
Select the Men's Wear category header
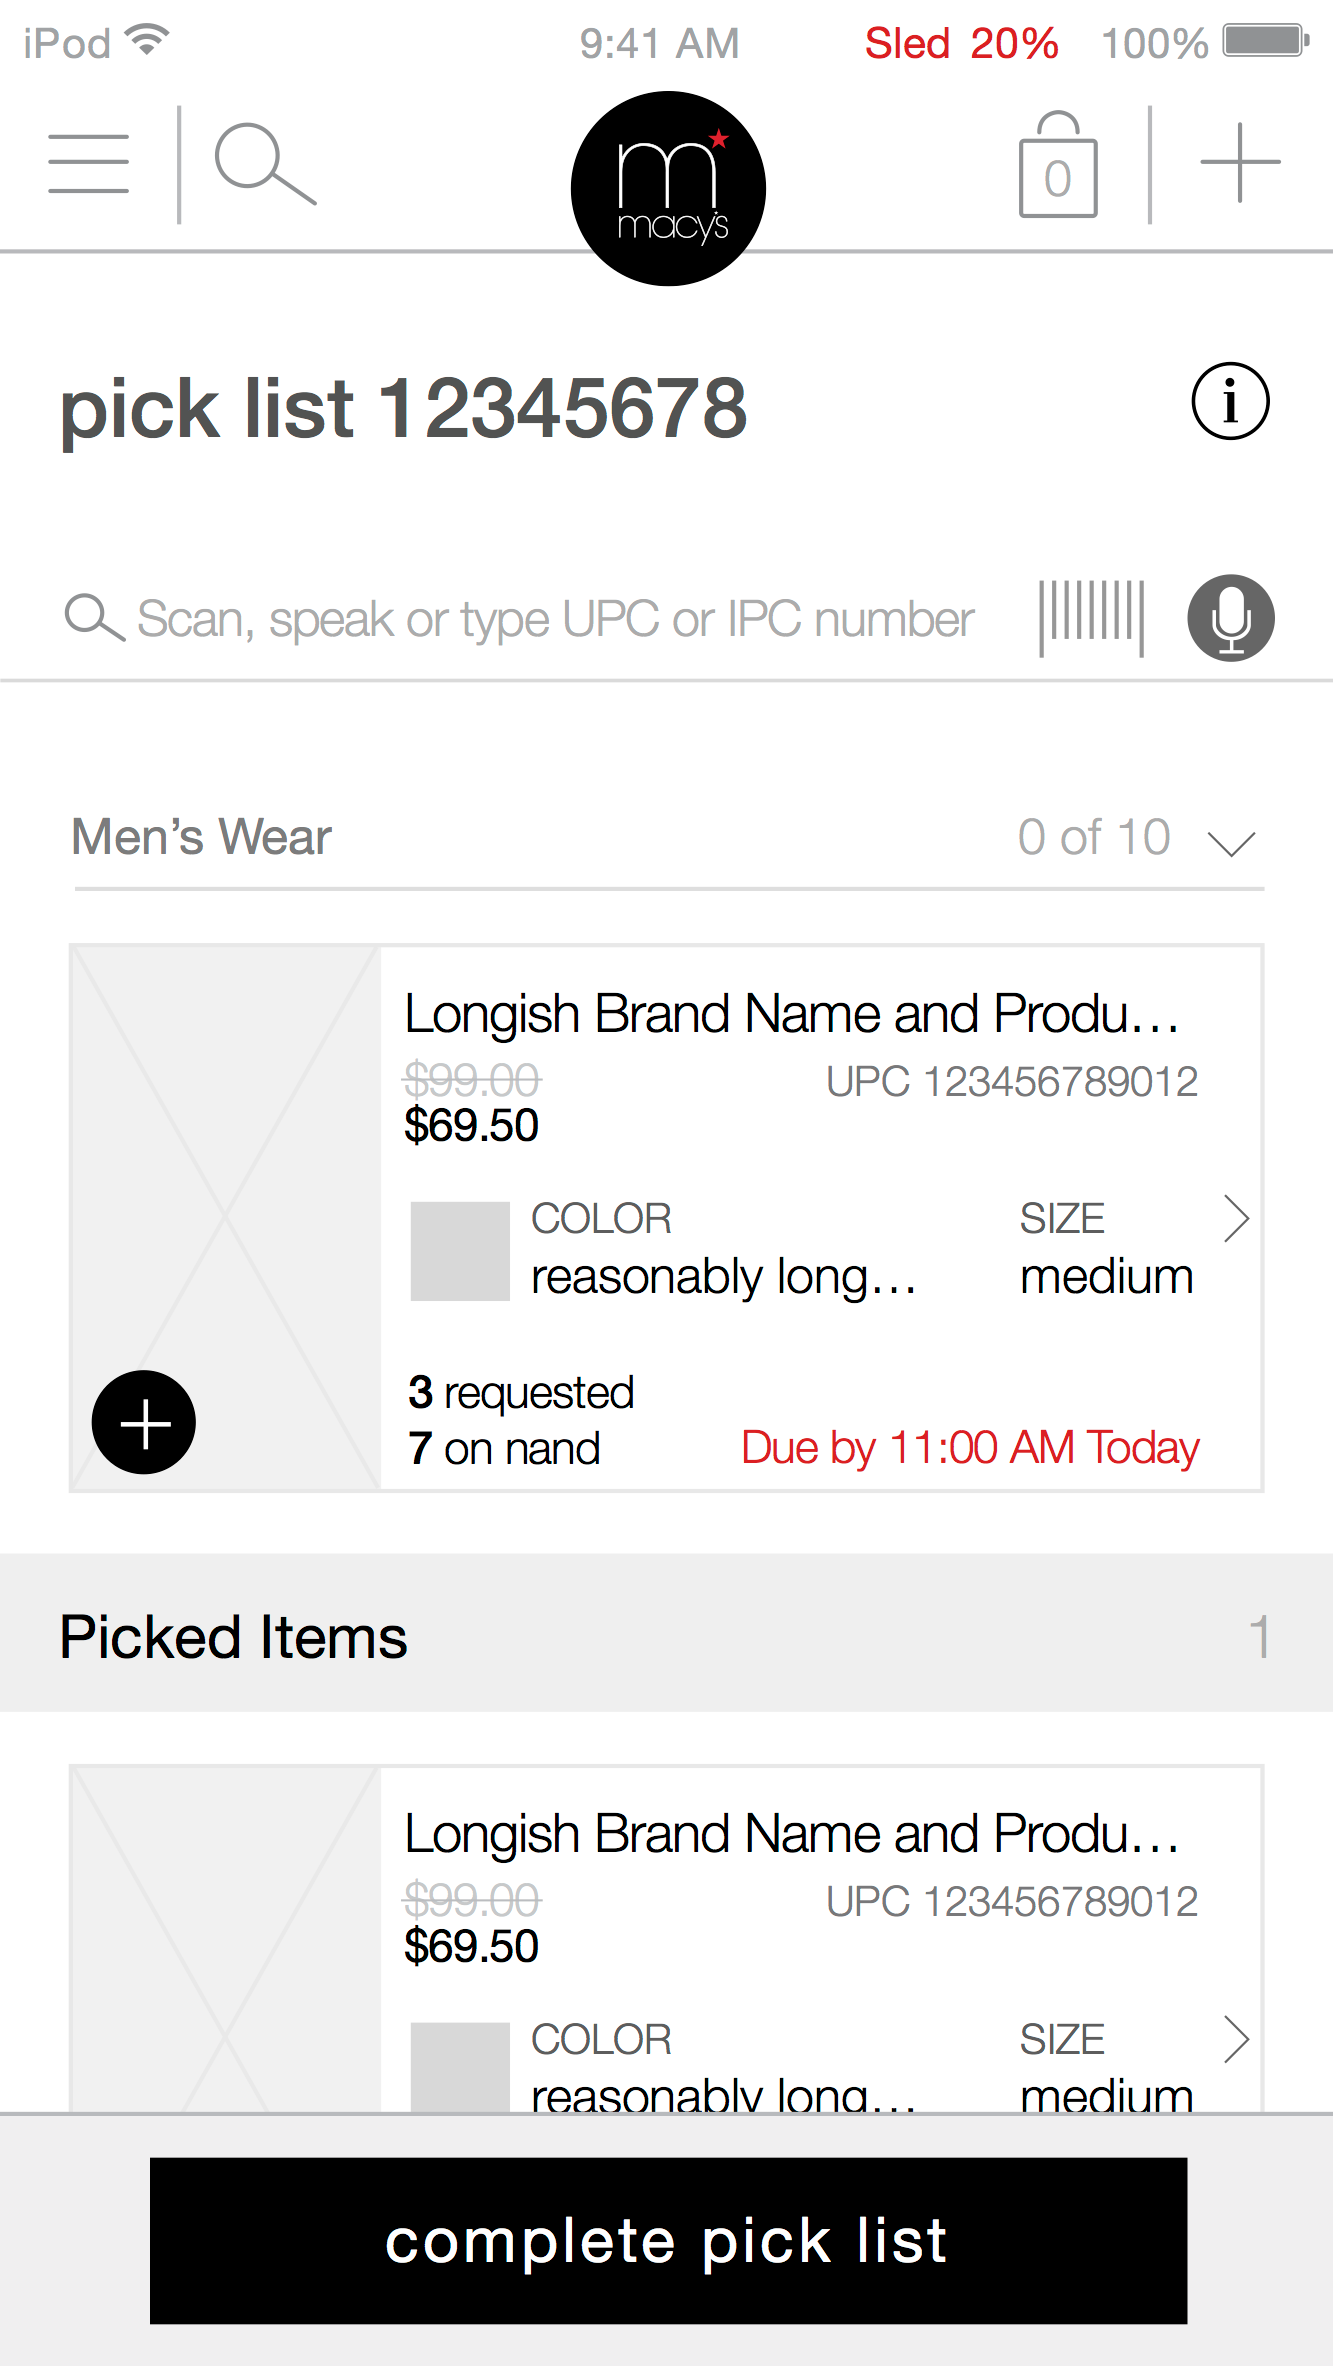(x=202, y=837)
